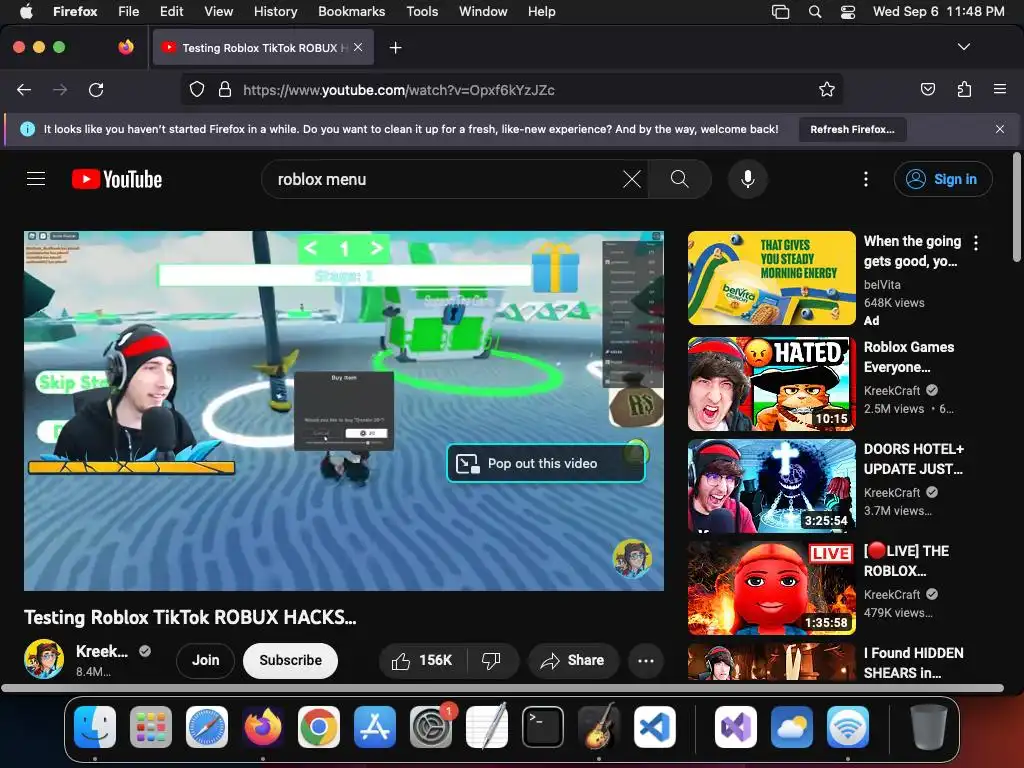Click the main video player
Viewport: 1024px width, 768px height.
click(344, 411)
